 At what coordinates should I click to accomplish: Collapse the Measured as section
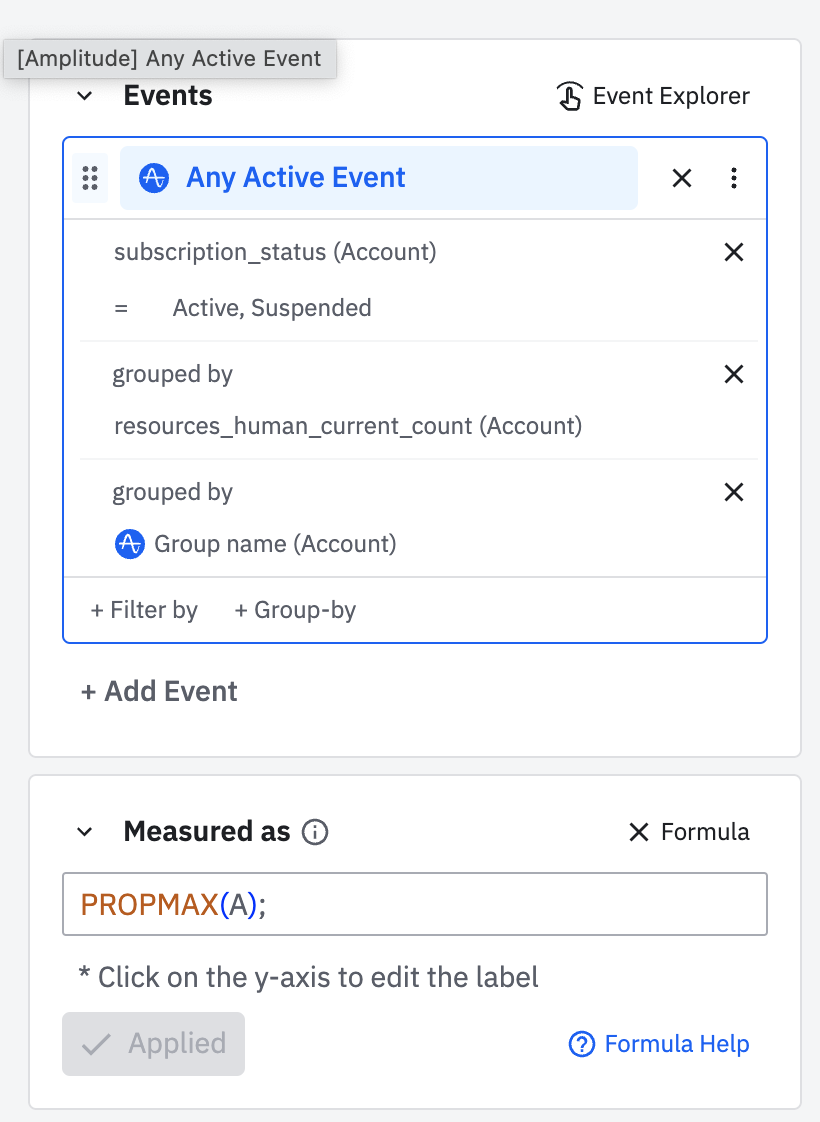(x=85, y=832)
